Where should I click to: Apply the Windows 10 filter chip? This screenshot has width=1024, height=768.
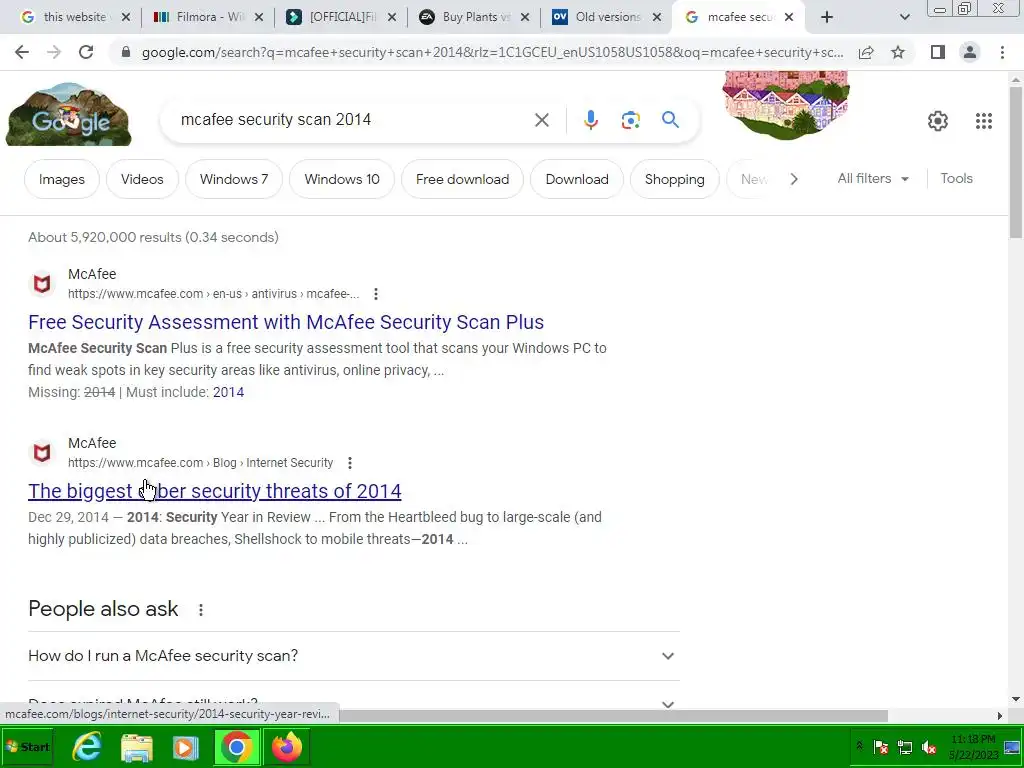click(342, 179)
